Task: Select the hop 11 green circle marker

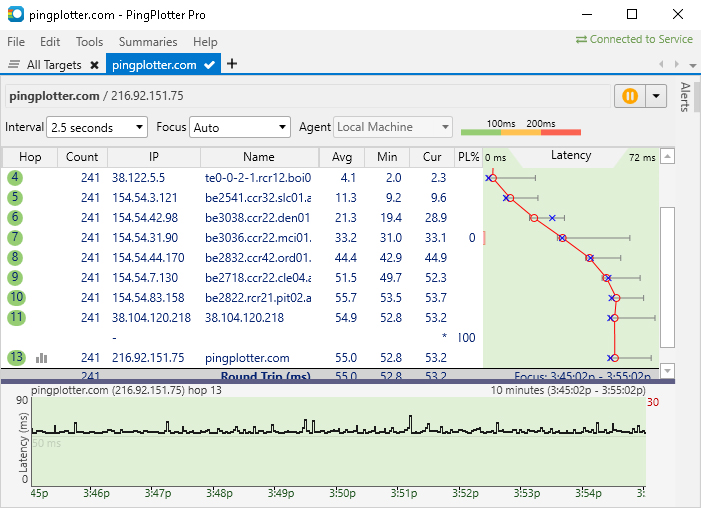Action: click(x=16, y=317)
